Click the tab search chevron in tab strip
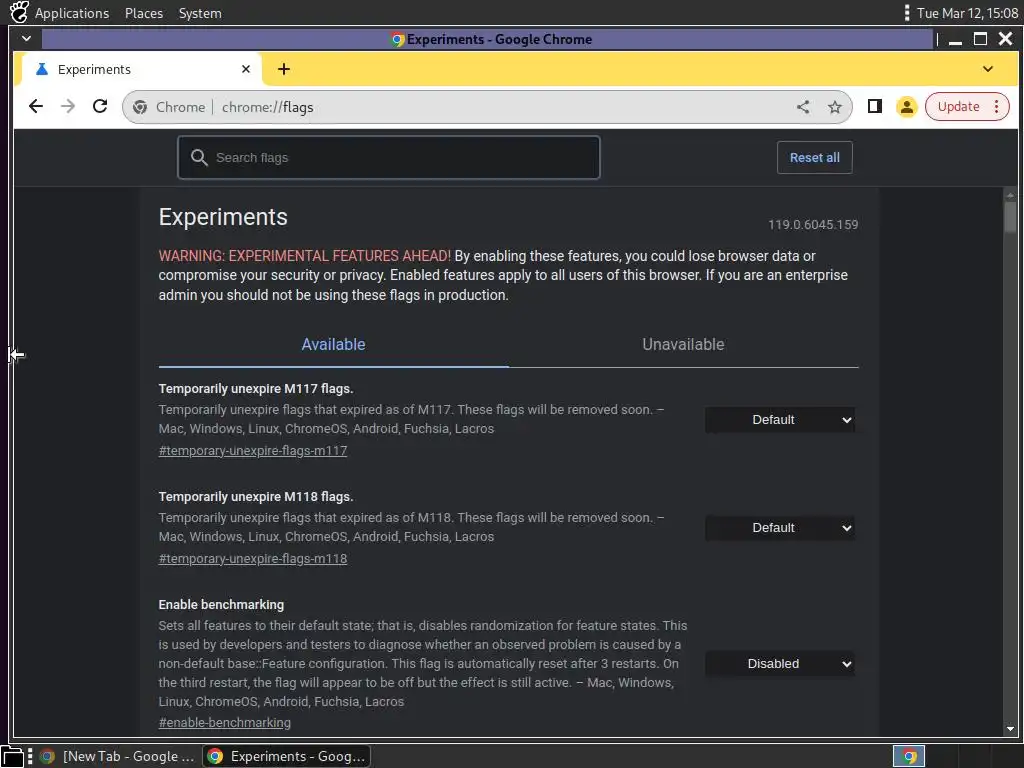Image resolution: width=1024 pixels, height=768 pixels. (987, 69)
